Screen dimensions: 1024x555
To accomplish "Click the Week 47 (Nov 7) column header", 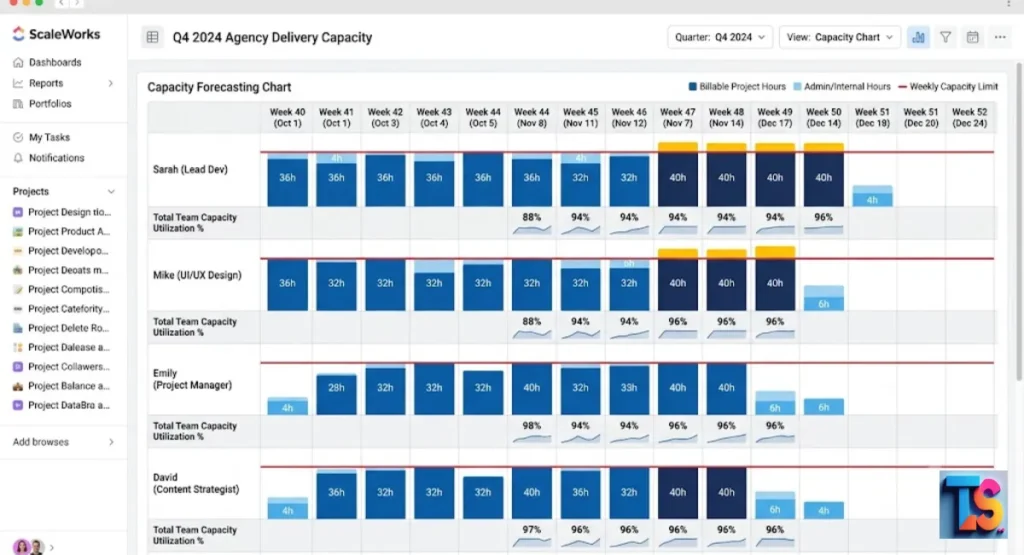I will tap(677, 118).
